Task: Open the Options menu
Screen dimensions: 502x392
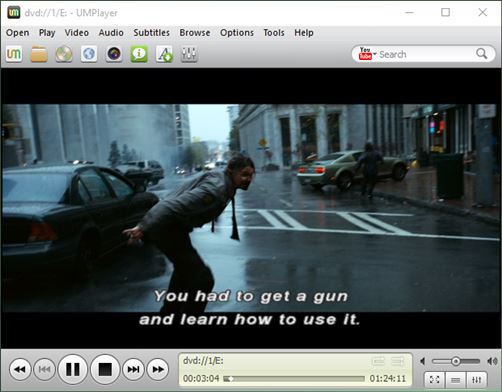Action: pyautogui.click(x=237, y=33)
